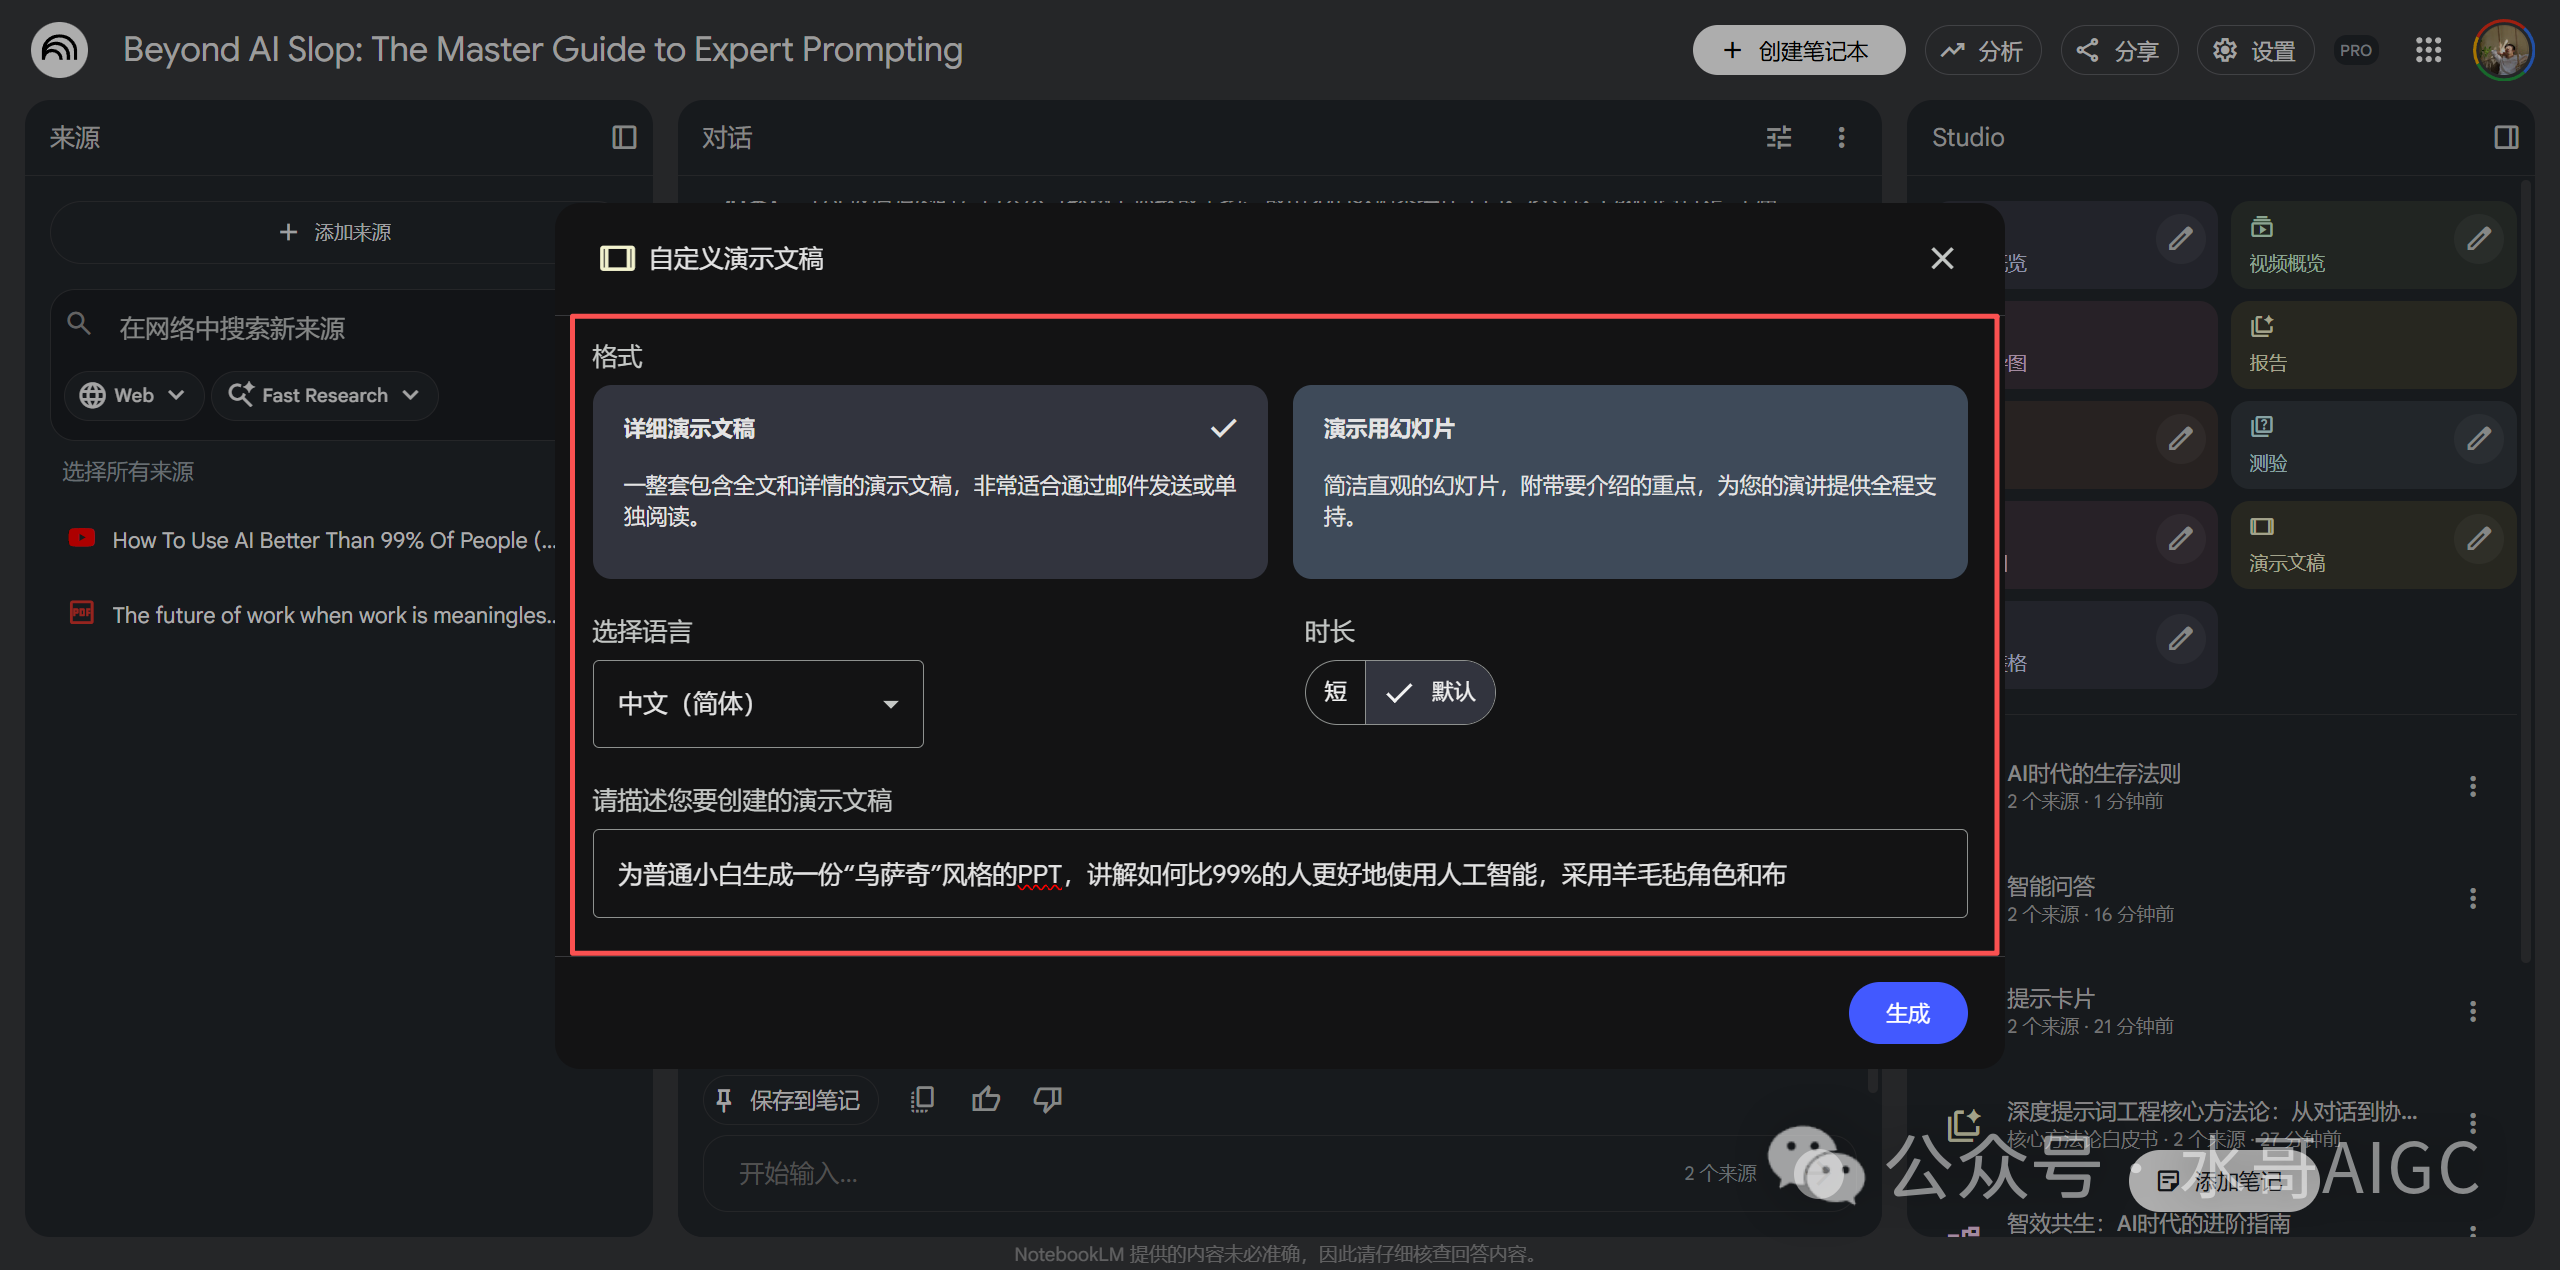This screenshot has height=1270, width=2560.
Task: Collapse the 来源 sources panel icon
Action: click(624, 137)
